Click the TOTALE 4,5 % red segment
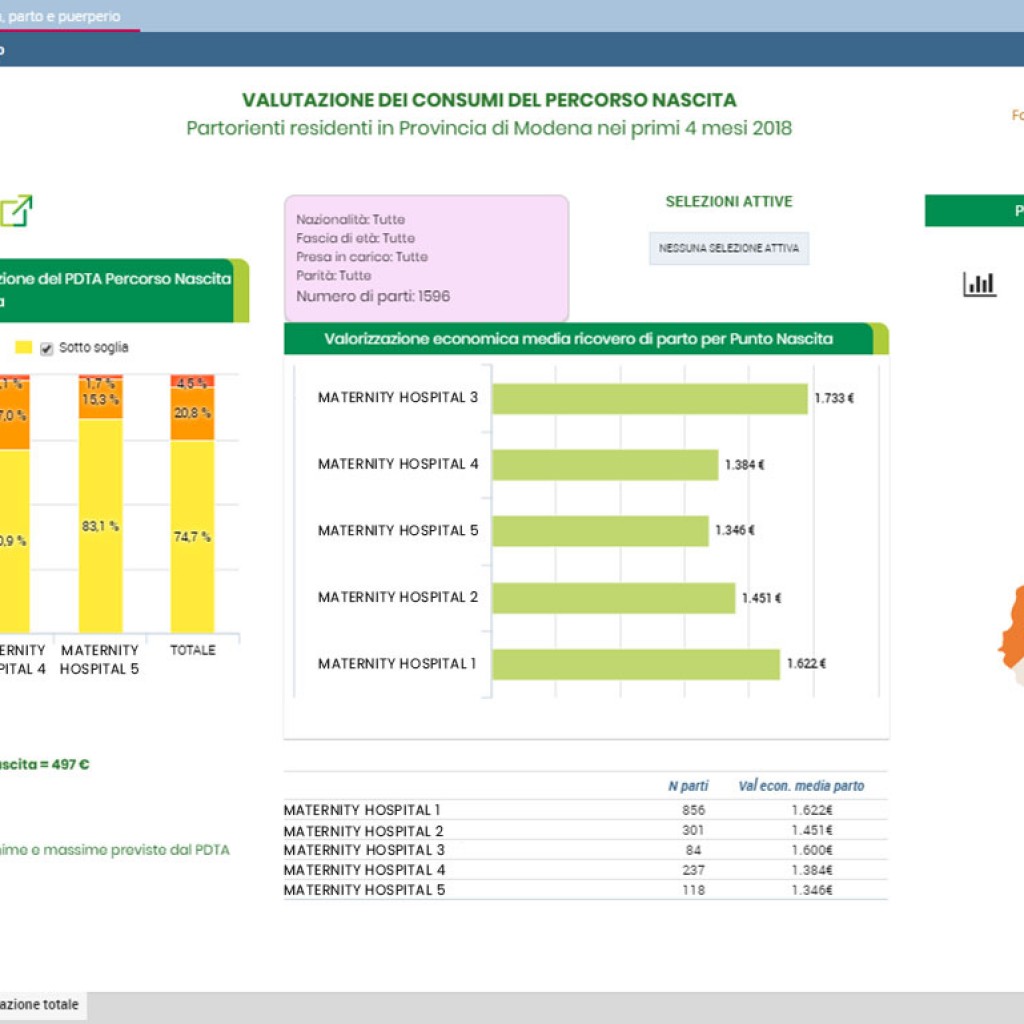This screenshot has width=1024, height=1024. click(192, 381)
